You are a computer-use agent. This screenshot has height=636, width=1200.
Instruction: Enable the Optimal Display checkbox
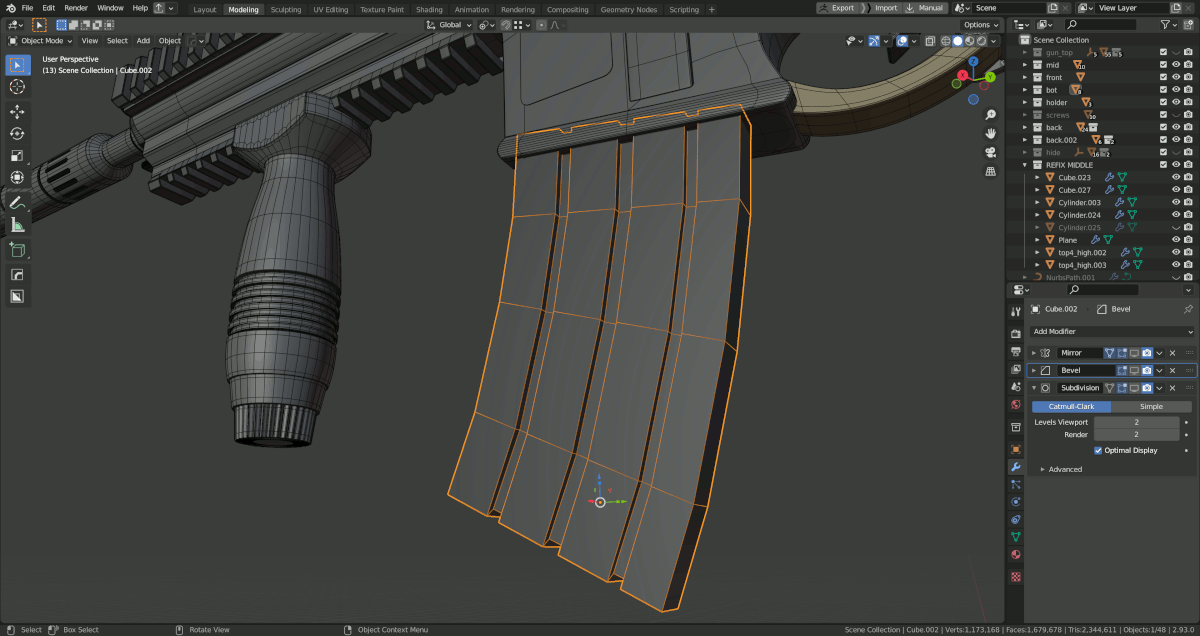[1099, 450]
